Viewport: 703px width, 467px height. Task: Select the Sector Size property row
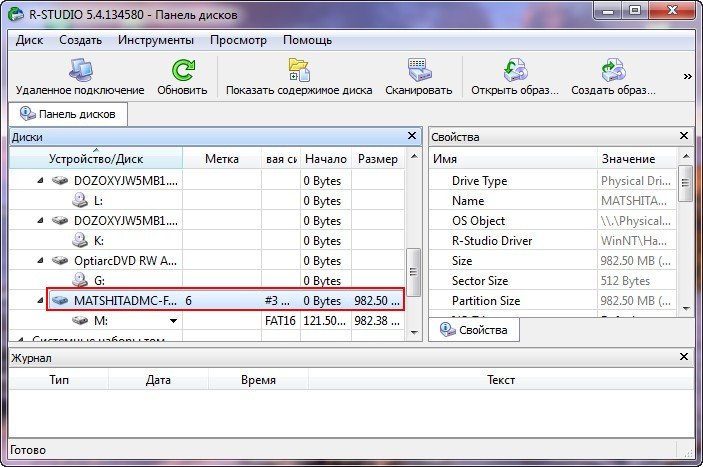[x=553, y=281]
